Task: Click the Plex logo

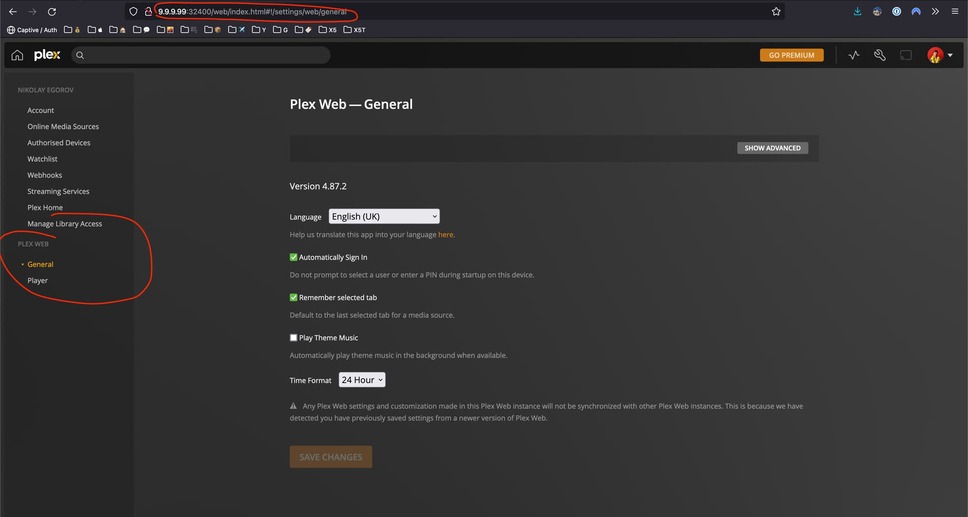Action: pyautogui.click(x=47, y=55)
